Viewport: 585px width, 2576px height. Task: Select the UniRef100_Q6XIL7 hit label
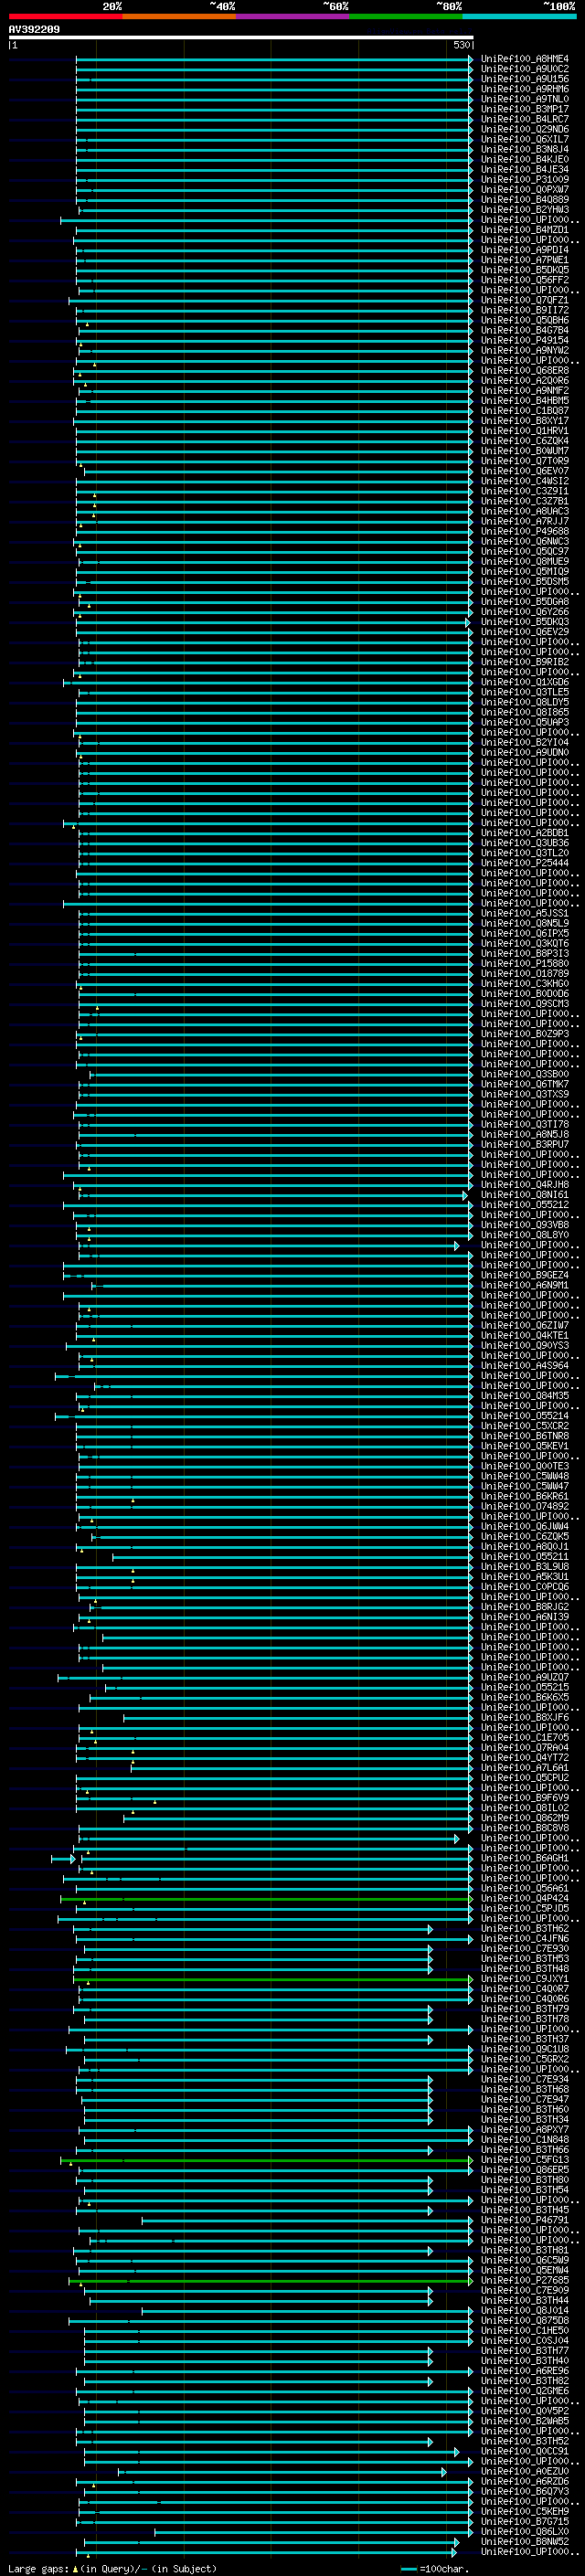tap(524, 139)
